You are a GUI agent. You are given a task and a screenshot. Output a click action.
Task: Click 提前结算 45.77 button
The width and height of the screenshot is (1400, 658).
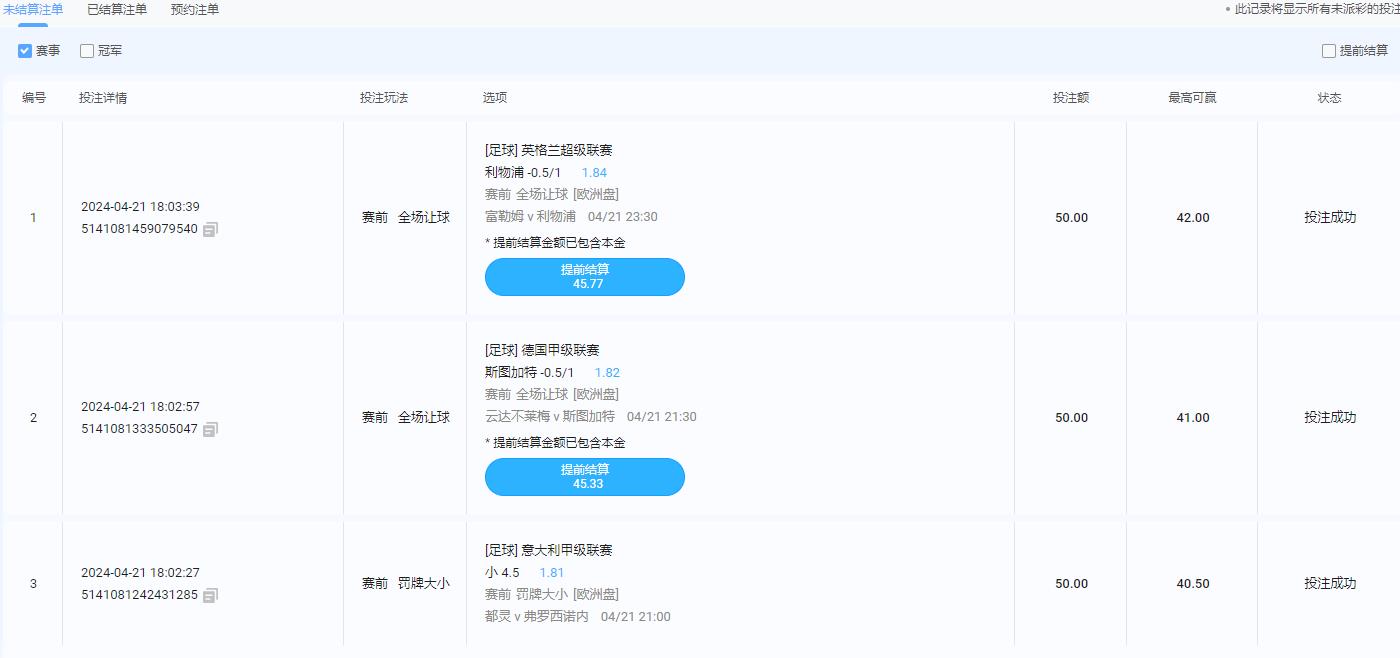[x=585, y=277]
